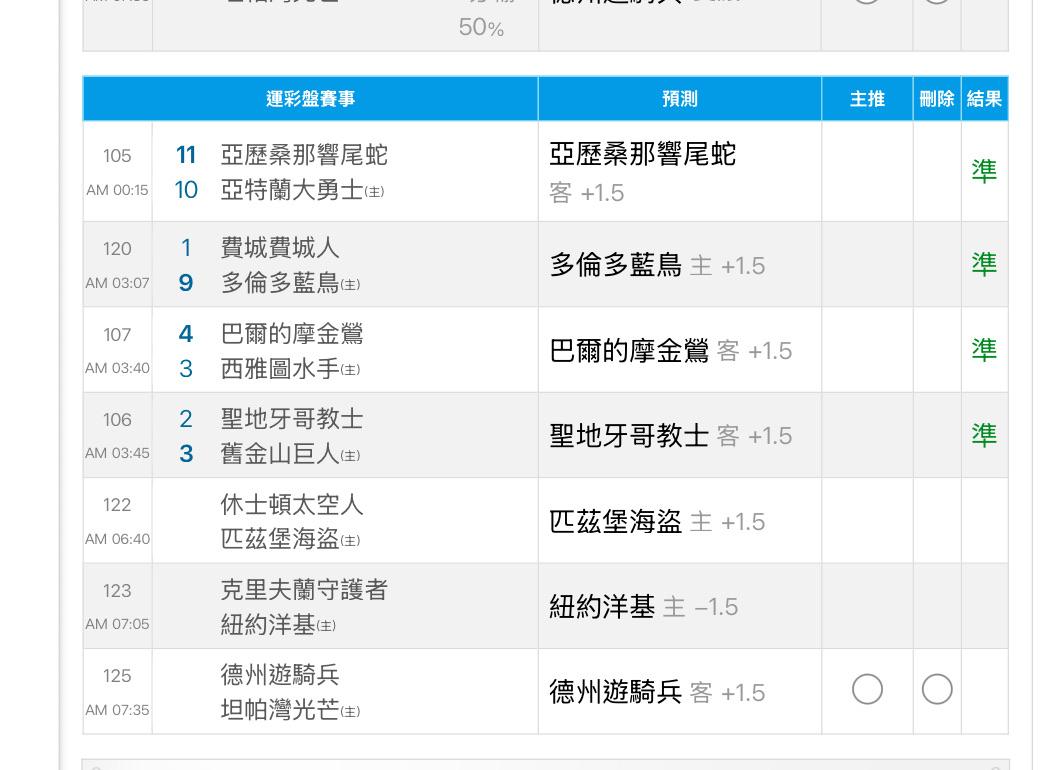Select the 刪除 radio for 德州遊騎兵 prediction
The width and height of the screenshot is (1045, 770).
[936, 689]
